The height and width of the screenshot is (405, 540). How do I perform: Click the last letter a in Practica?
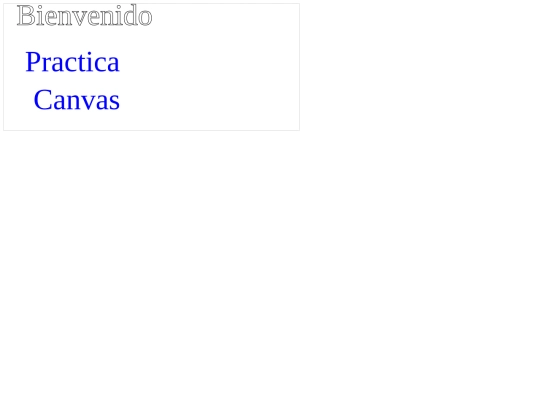(113, 65)
